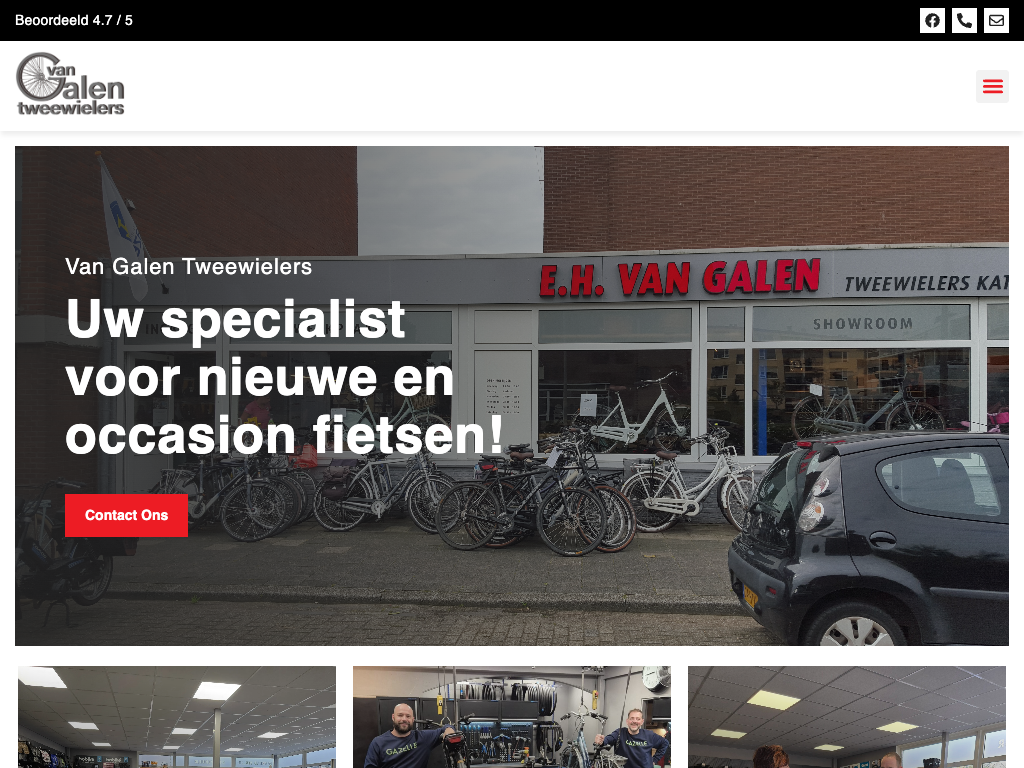The height and width of the screenshot is (768, 1024).
Task: Click the SHOWROOM window lettering
Action: tap(863, 323)
